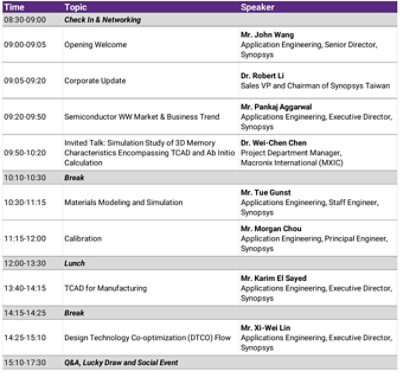Click the Topic column header
Viewport: 400px width, 374px height.
pyautogui.click(x=75, y=7)
